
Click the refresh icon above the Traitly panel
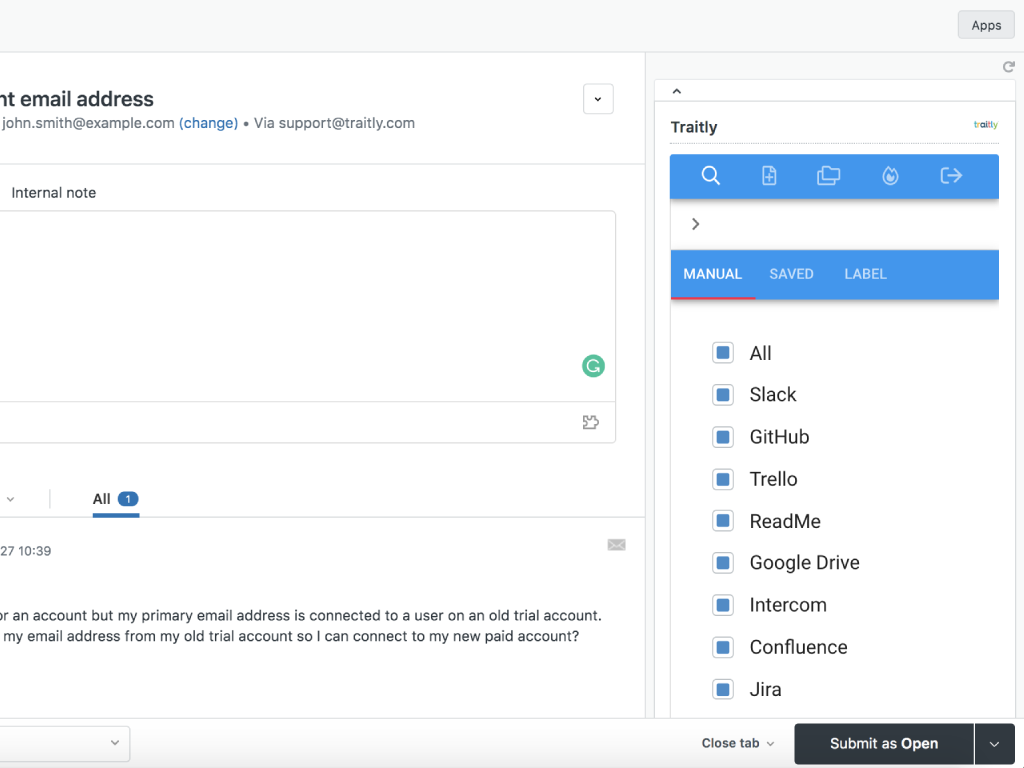click(x=1009, y=67)
